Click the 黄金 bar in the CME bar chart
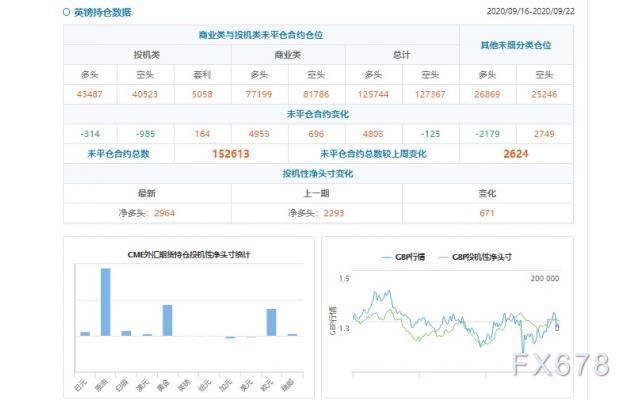640x400 pixels. 167,320
